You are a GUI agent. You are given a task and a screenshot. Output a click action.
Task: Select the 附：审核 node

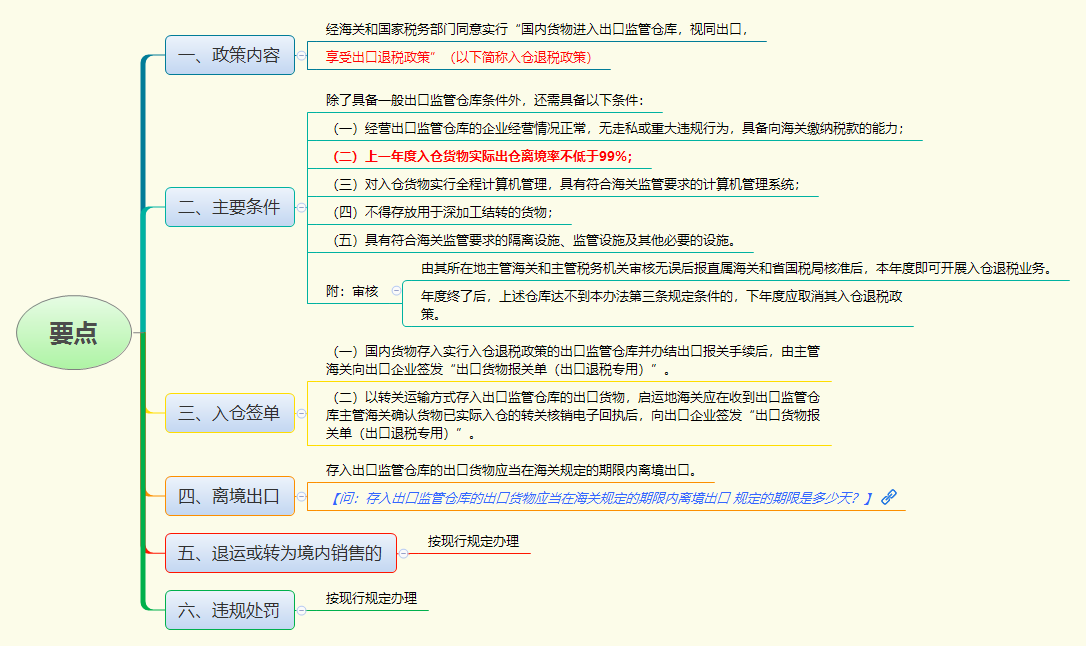pyautogui.click(x=353, y=291)
